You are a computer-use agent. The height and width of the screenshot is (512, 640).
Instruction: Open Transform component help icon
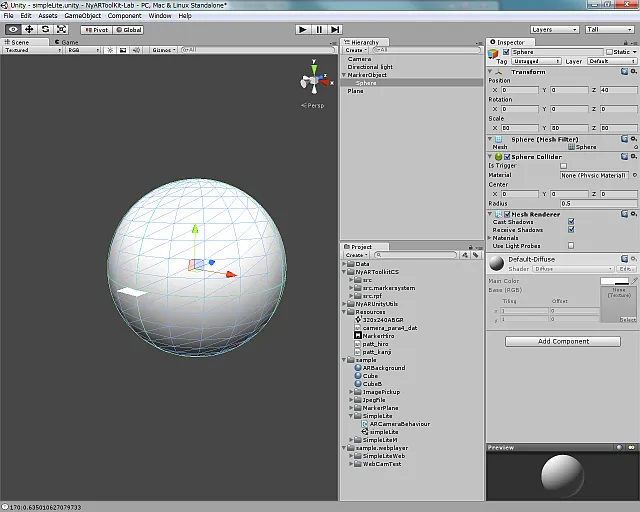tap(624, 71)
